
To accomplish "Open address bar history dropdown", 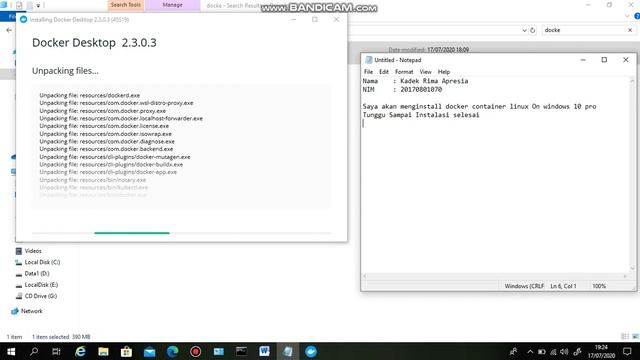I will pyautogui.click(x=524, y=30).
